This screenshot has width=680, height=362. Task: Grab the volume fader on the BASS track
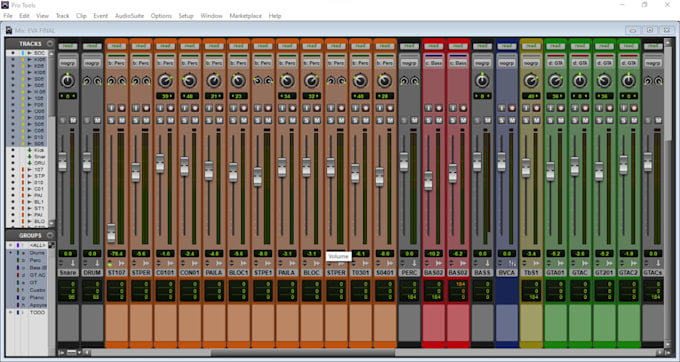477,161
